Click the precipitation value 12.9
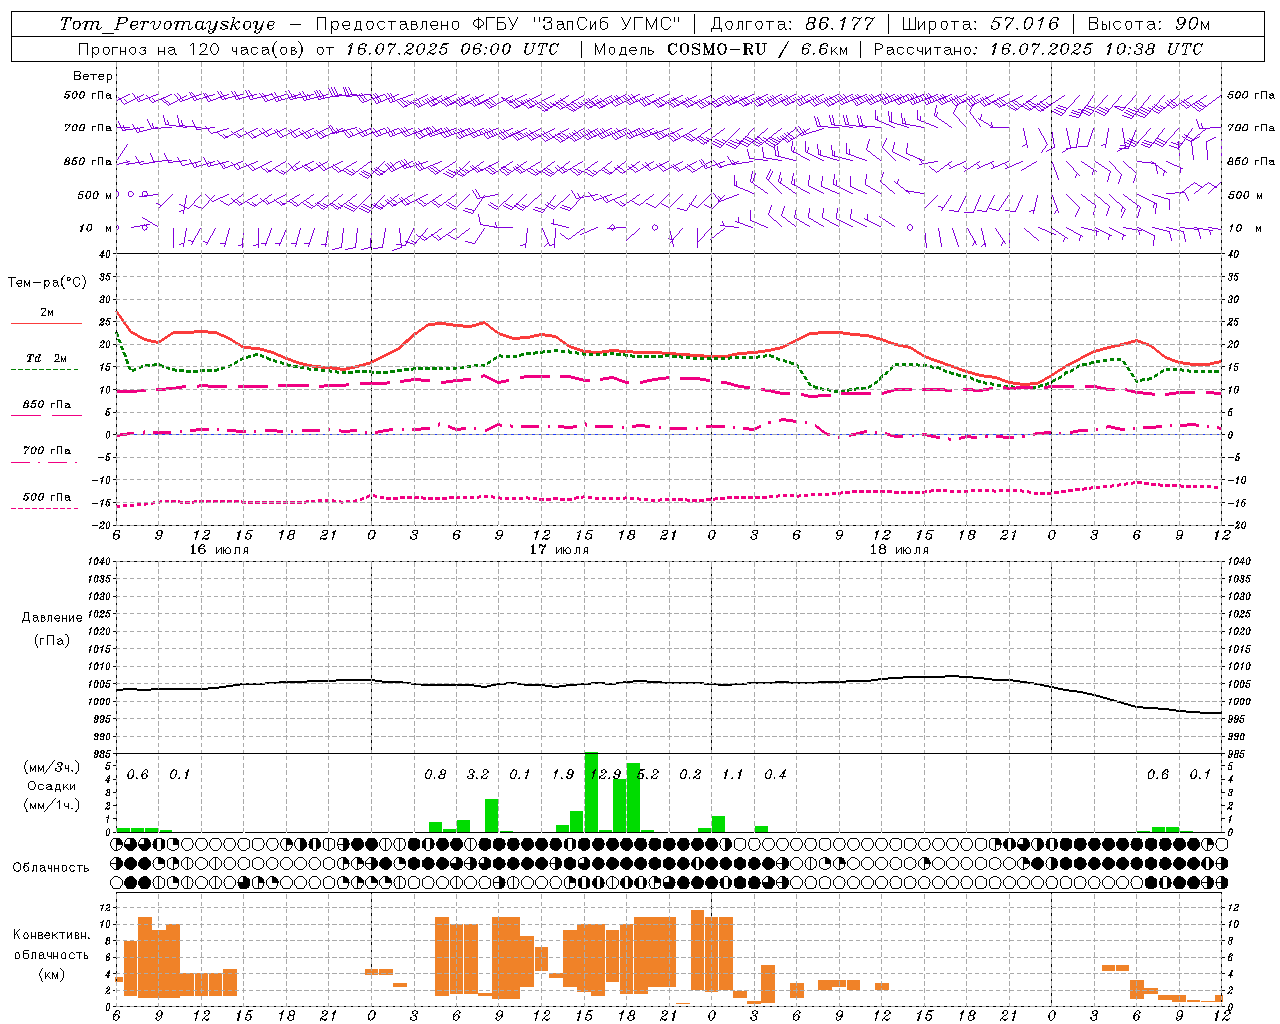The height and width of the screenshot is (1024, 1280). [x=606, y=774]
